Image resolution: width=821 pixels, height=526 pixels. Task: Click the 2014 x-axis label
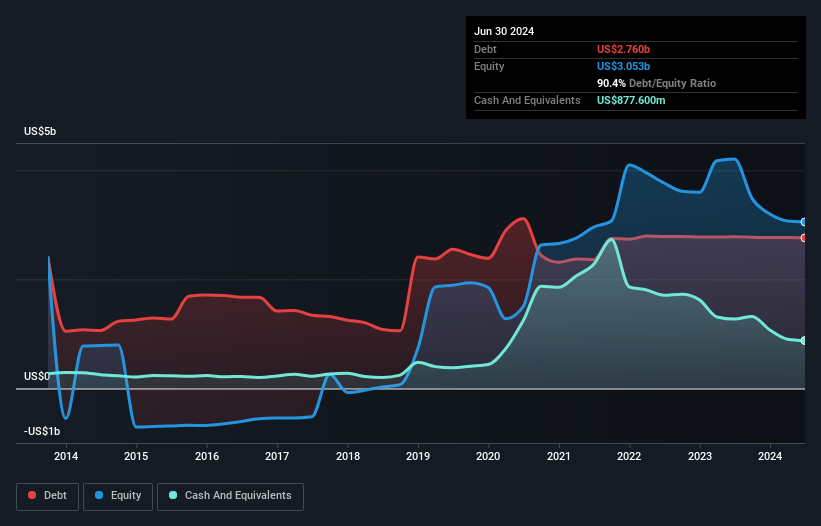pos(66,456)
